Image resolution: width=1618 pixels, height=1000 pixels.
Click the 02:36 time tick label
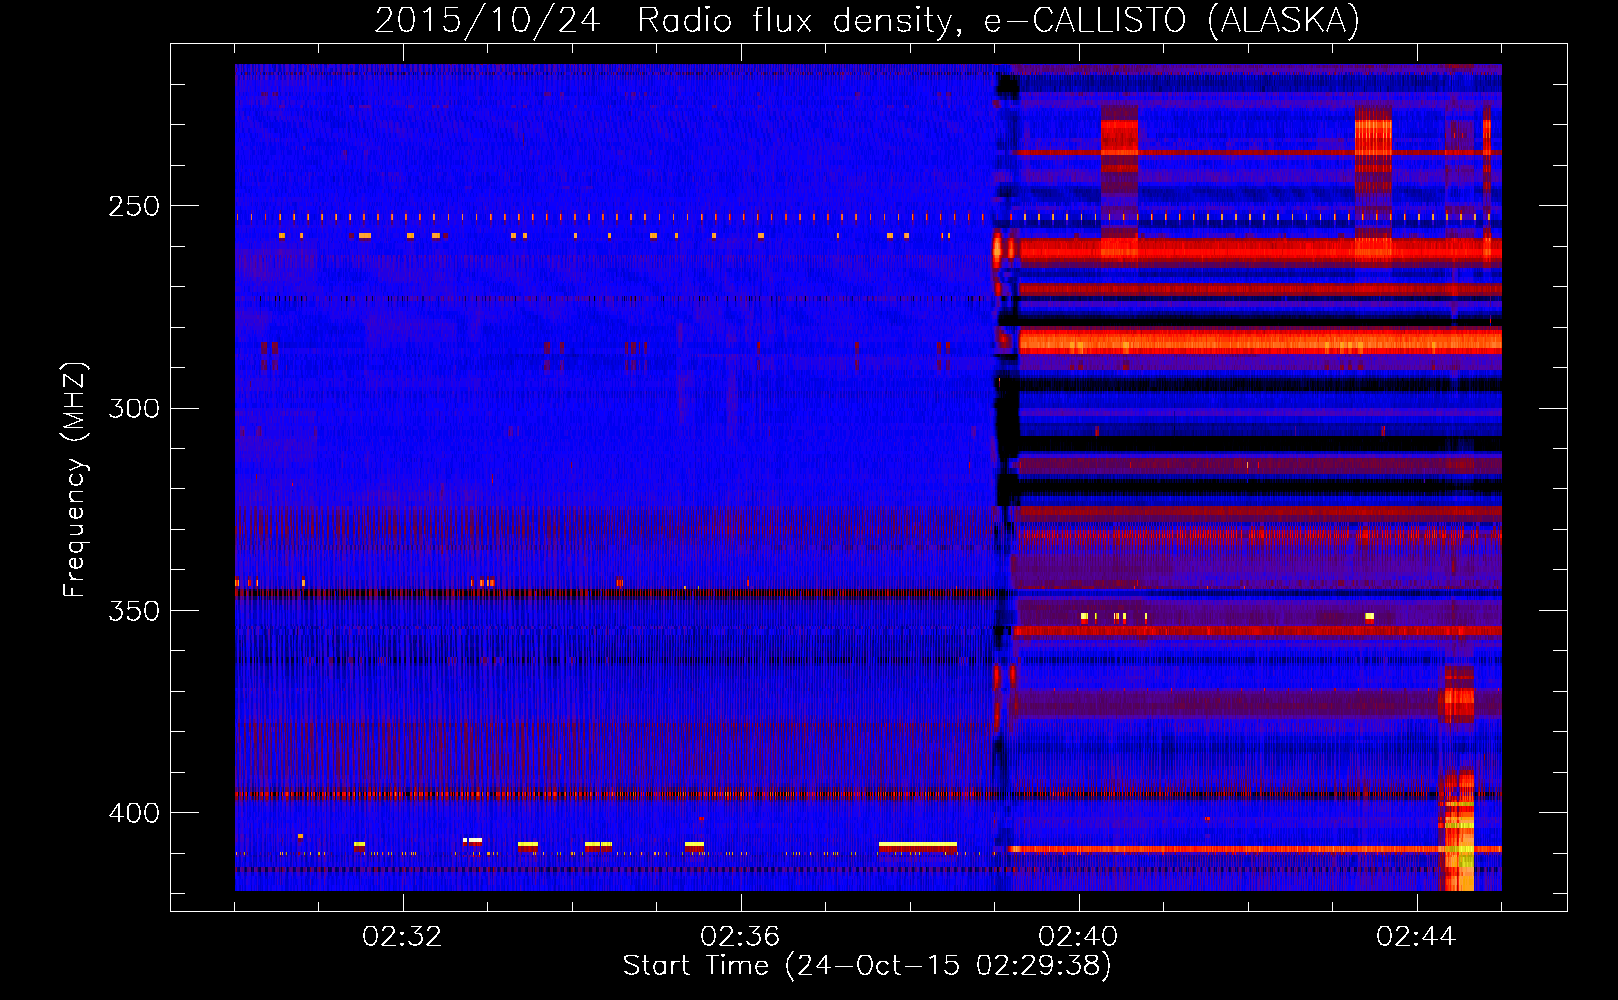click(740, 936)
